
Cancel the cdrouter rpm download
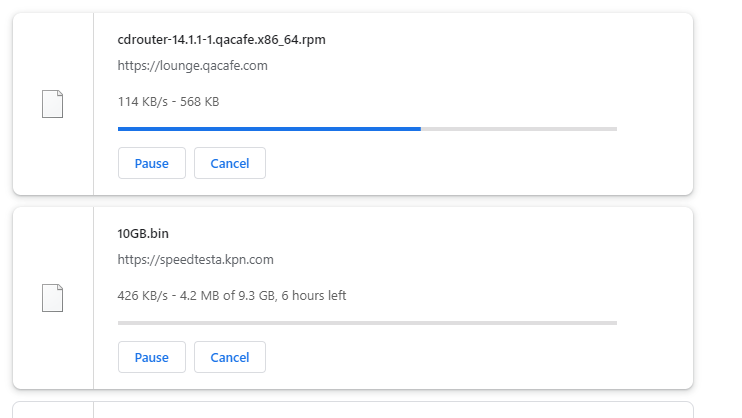[229, 163]
